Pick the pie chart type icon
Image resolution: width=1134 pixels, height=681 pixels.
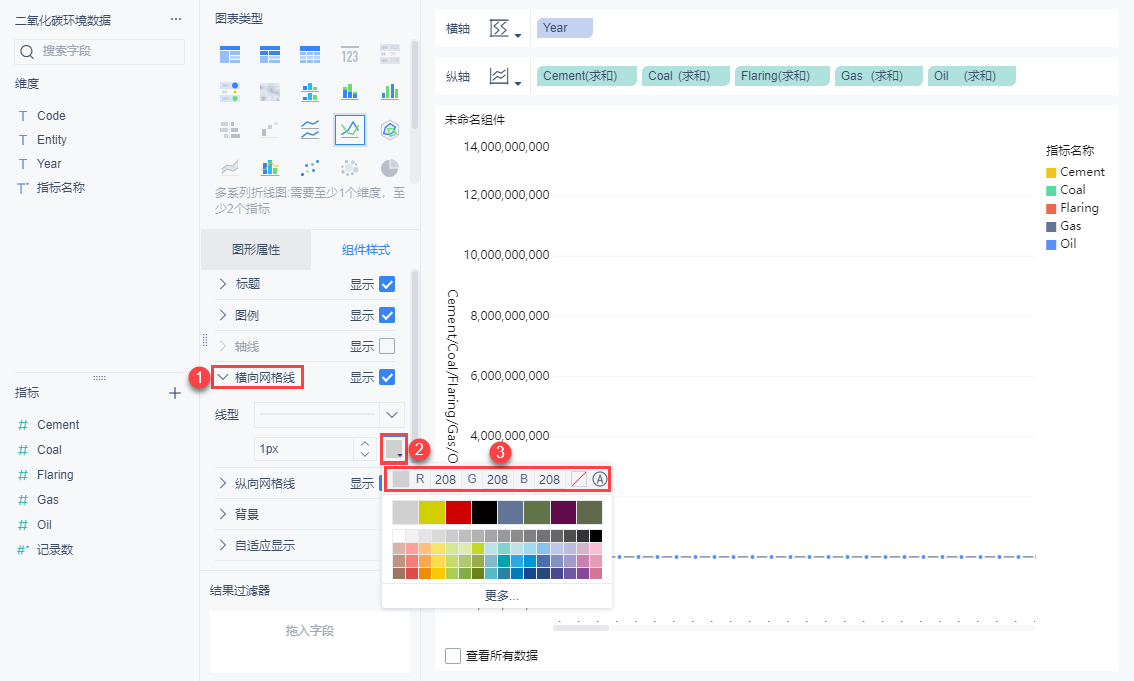[x=390, y=168]
